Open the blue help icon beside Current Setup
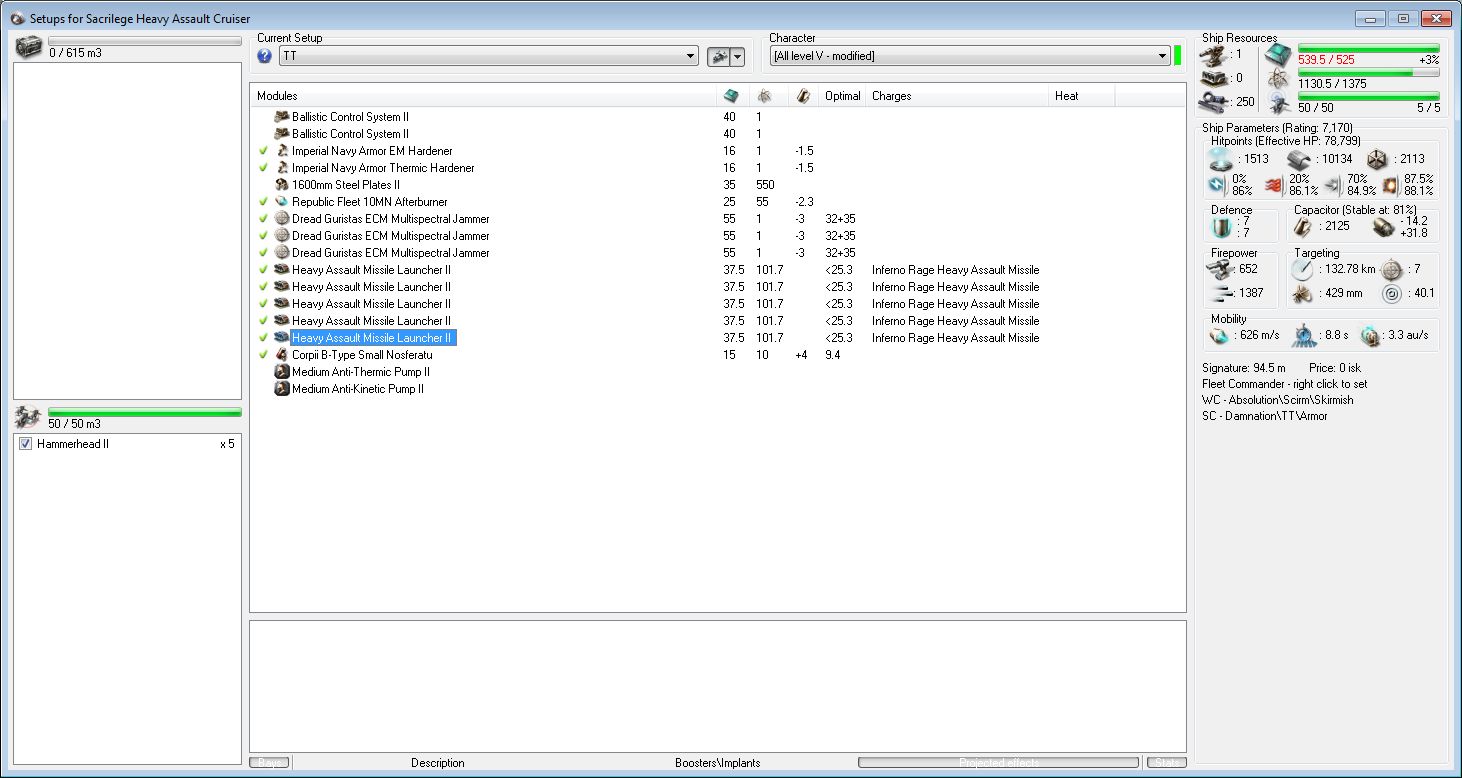Viewport: 1462px width, 778px height. 265,56
